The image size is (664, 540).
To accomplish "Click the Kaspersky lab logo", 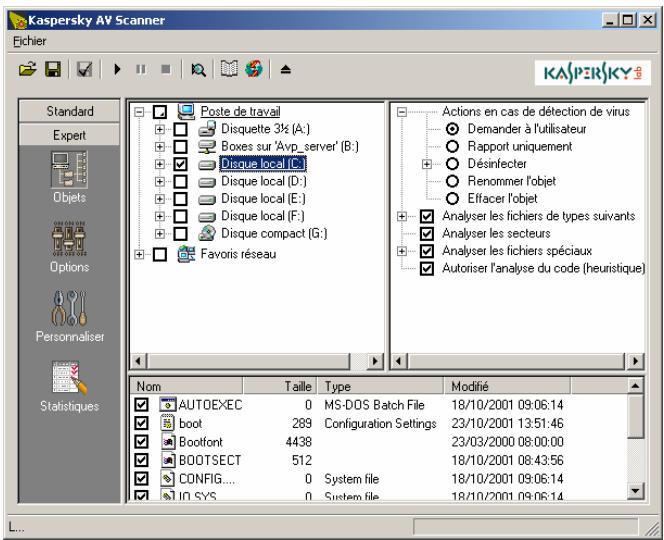I will (x=592, y=73).
